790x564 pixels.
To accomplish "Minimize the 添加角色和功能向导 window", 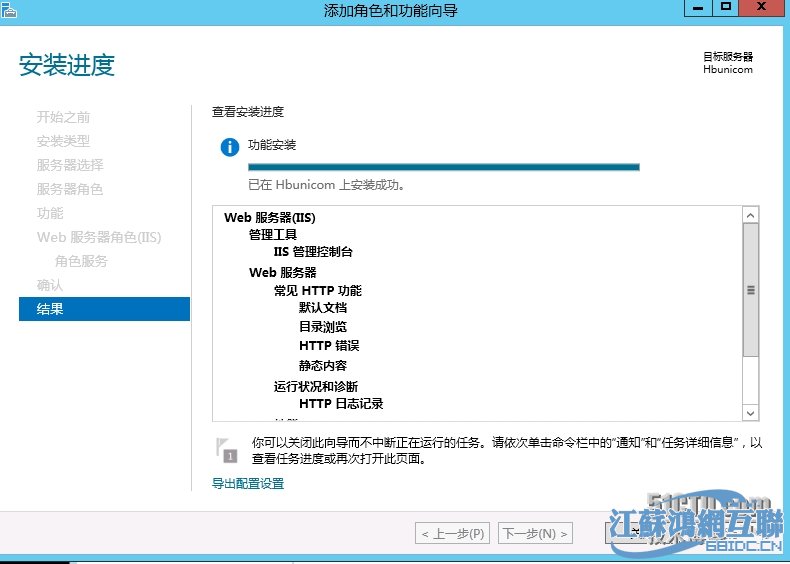I will pyautogui.click(x=698, y=8).
